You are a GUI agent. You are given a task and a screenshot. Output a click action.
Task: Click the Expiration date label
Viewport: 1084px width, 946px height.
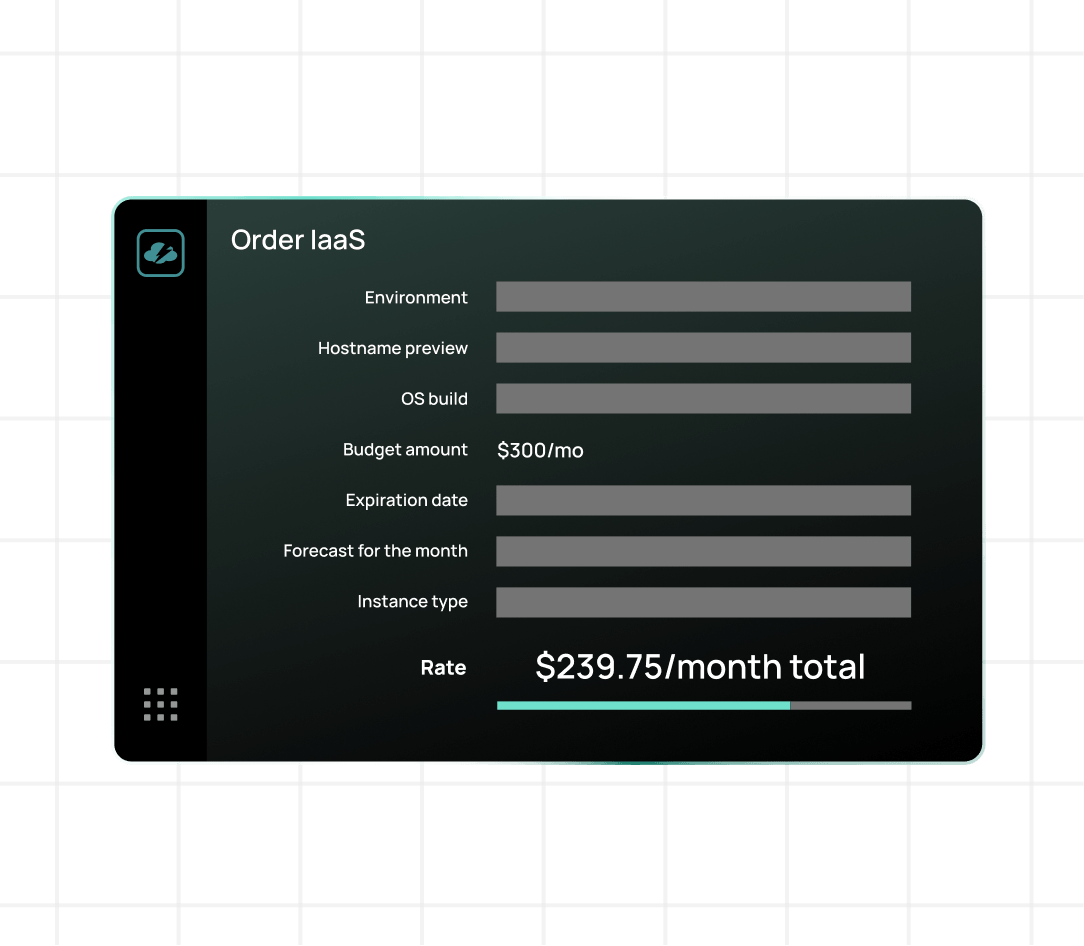click(407, 501)
